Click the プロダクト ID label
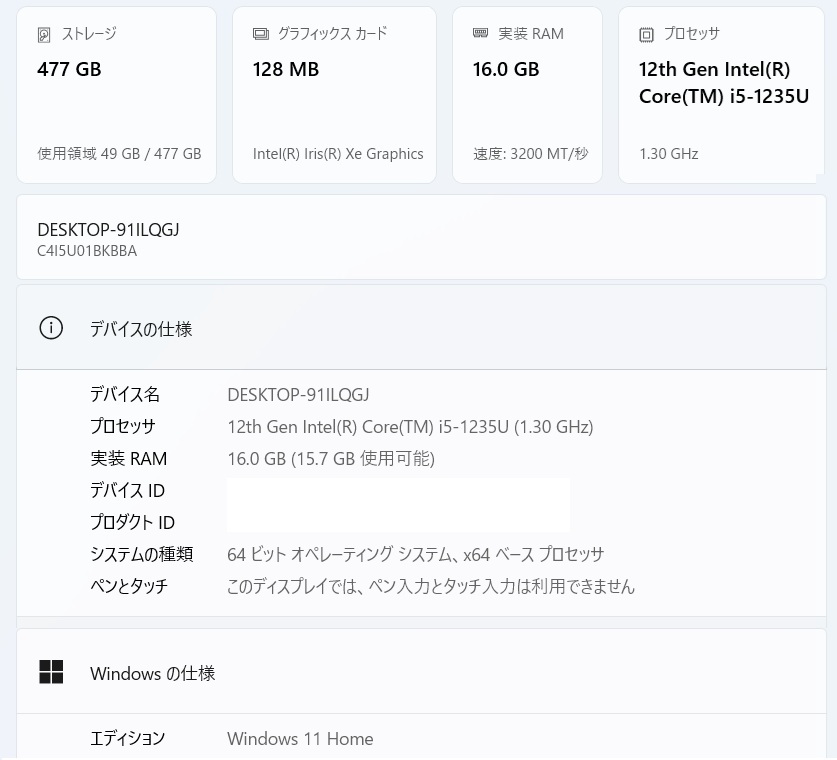 (132, 522)
